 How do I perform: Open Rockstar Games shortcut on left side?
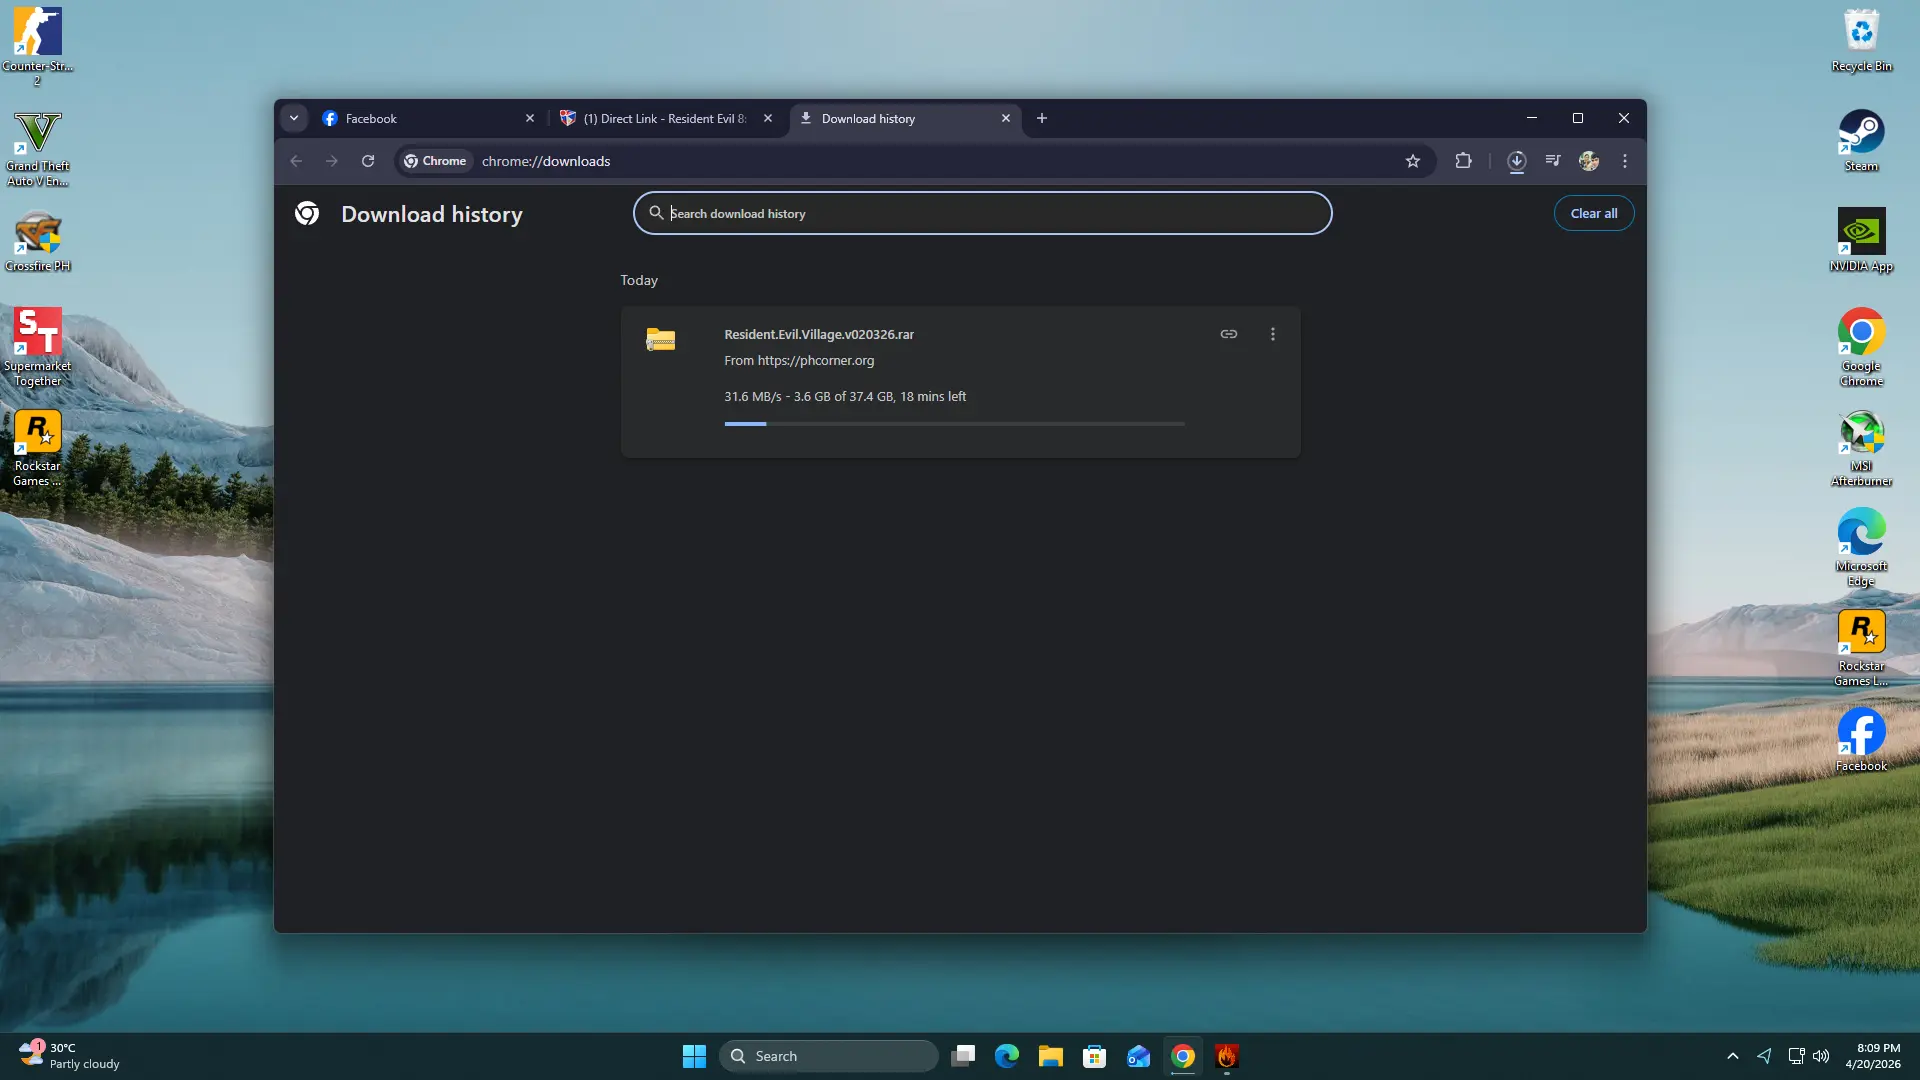37,447
